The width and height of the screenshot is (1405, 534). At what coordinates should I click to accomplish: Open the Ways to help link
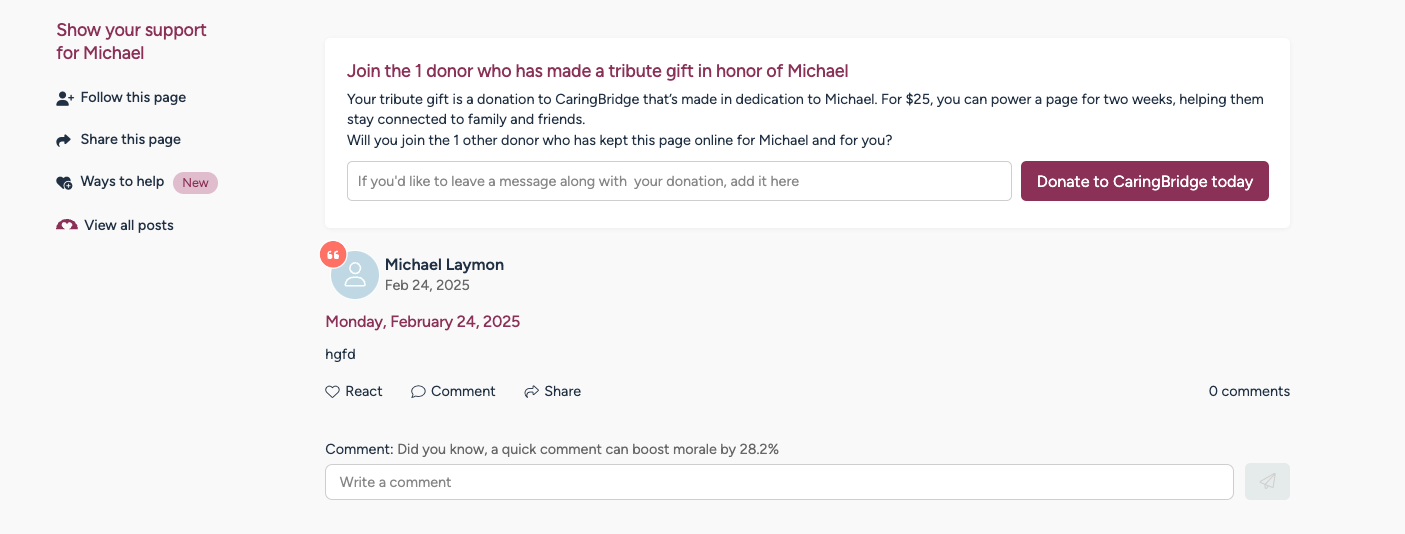click(122, 182)
